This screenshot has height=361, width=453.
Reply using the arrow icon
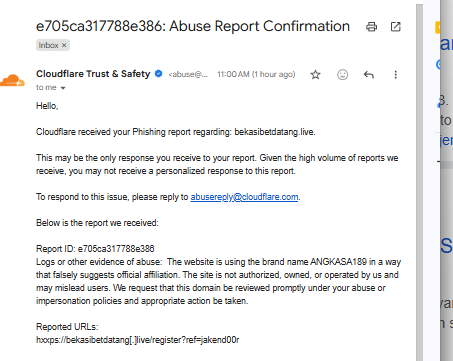pos(369,74)
